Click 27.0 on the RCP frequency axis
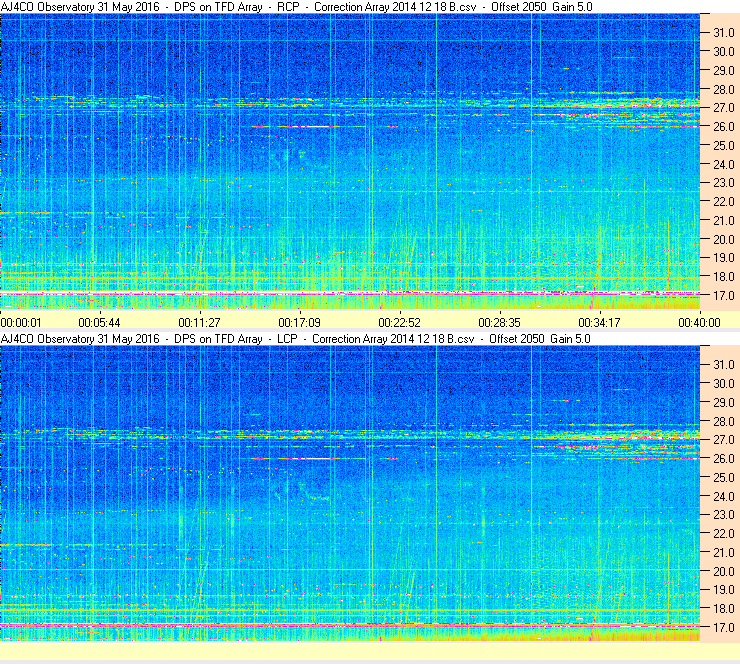 pyautogui.click(x=723, y=108)
